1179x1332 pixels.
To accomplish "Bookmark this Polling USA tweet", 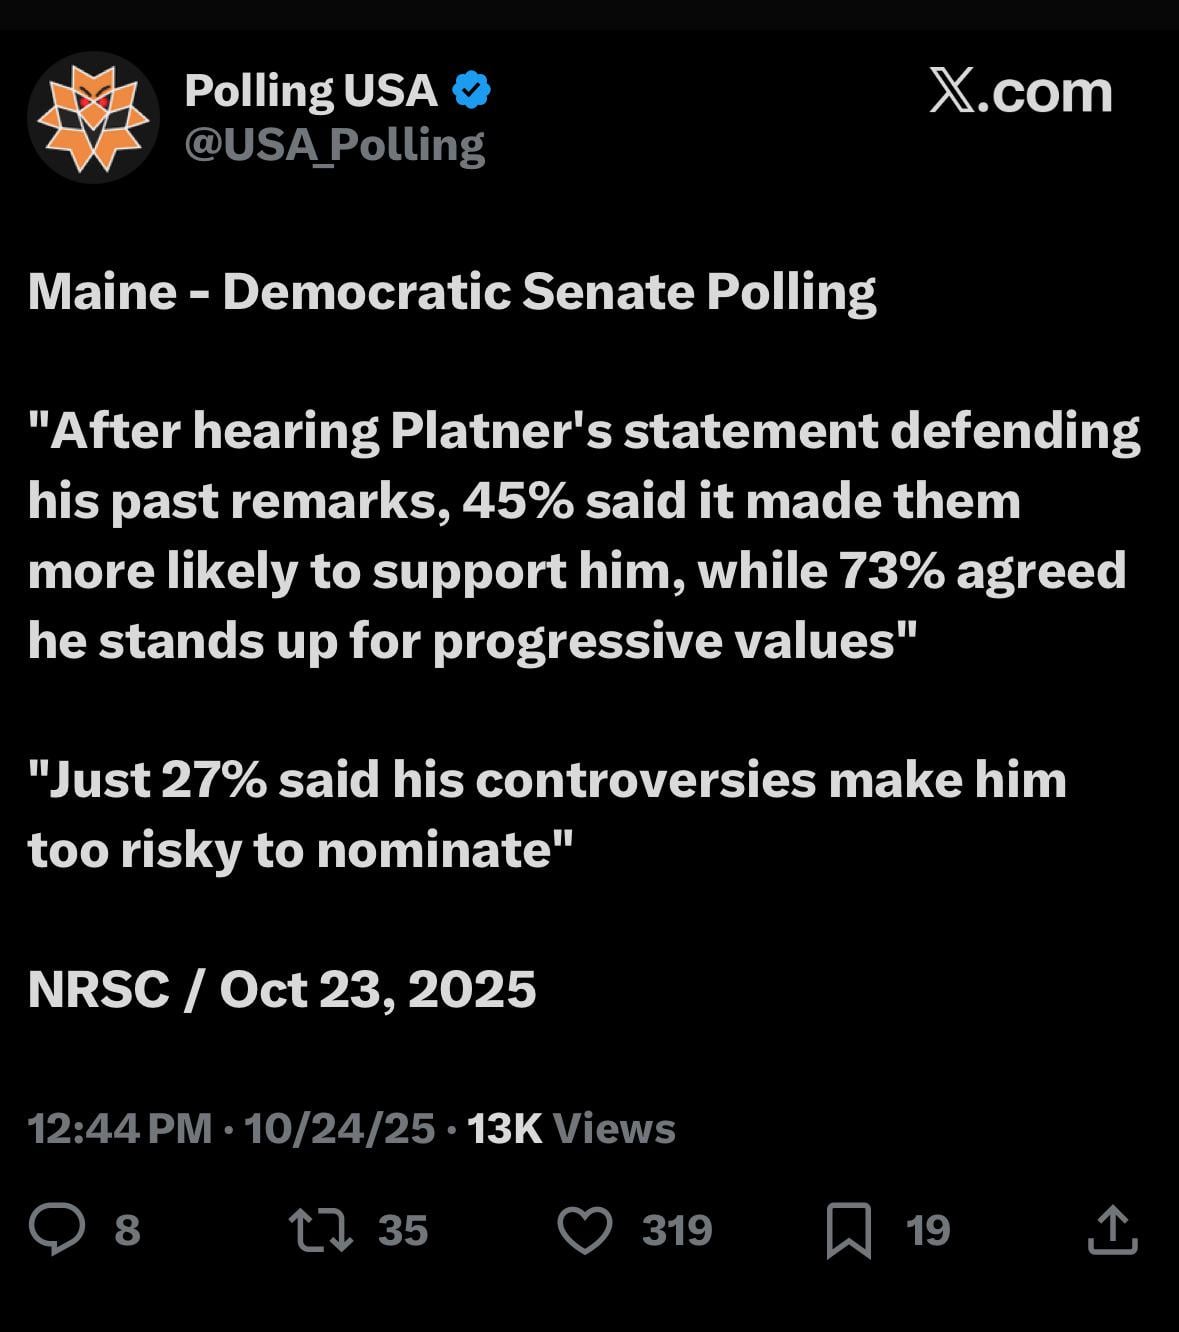I will point(848,1230).
